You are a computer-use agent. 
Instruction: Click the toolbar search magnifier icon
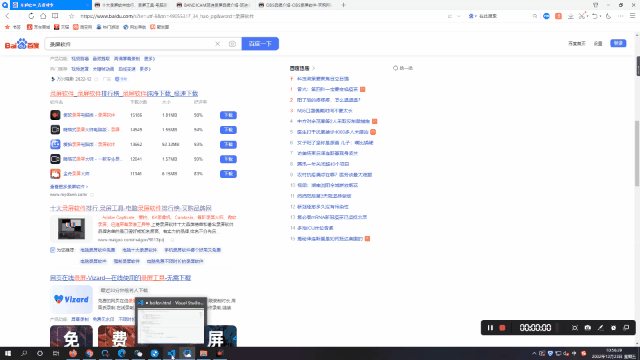(535, 16)
